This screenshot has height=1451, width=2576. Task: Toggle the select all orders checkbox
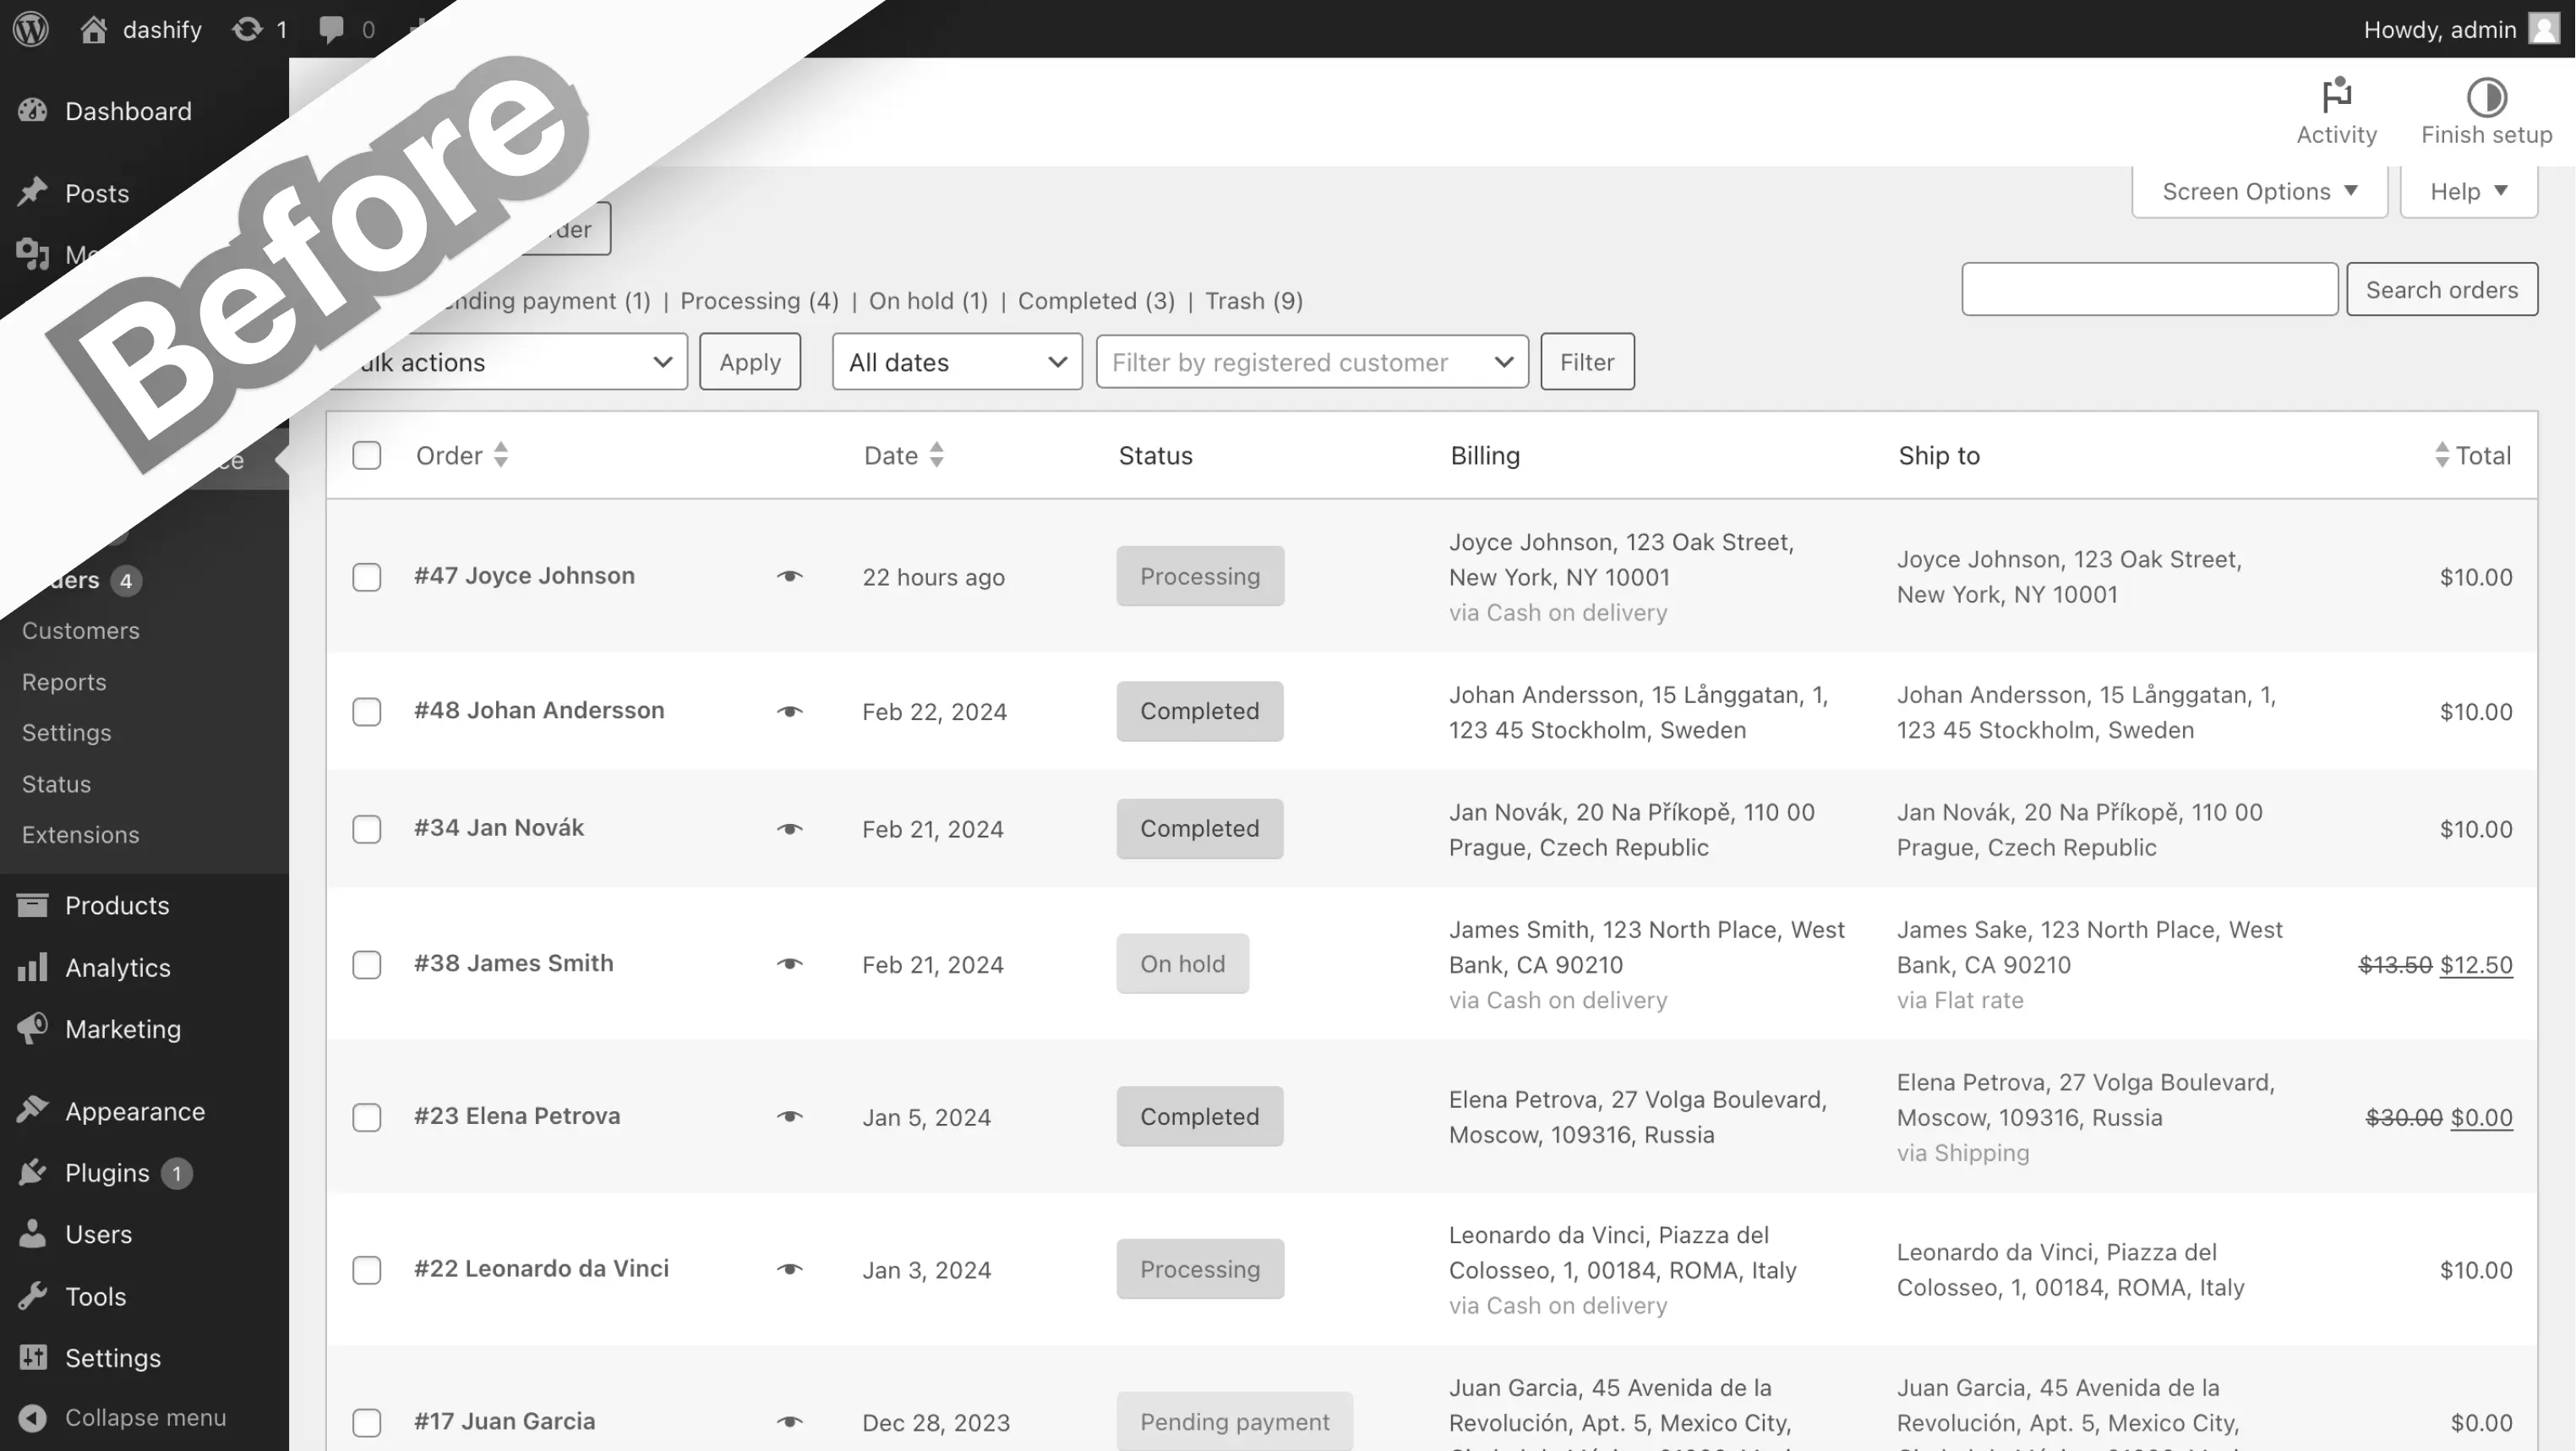click(x=366, y=455)
